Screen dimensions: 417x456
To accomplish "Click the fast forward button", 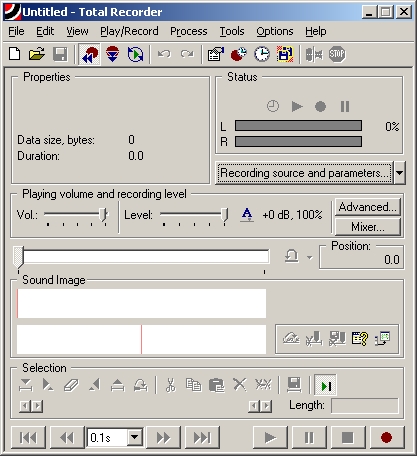I will click(163, 438).
